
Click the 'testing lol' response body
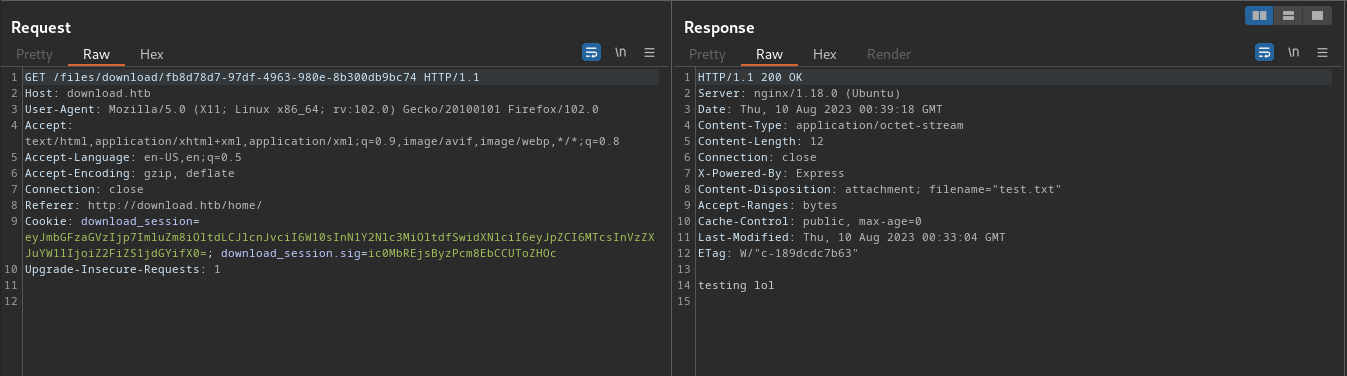[735, 285]
